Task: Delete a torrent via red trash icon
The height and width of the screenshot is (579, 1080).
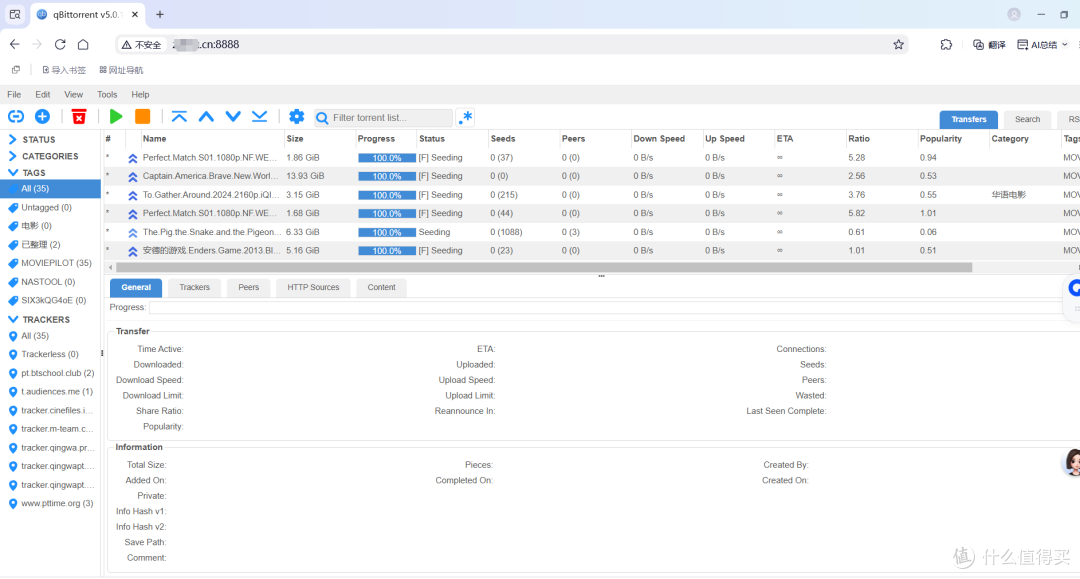Action: (x=79, y=117)
